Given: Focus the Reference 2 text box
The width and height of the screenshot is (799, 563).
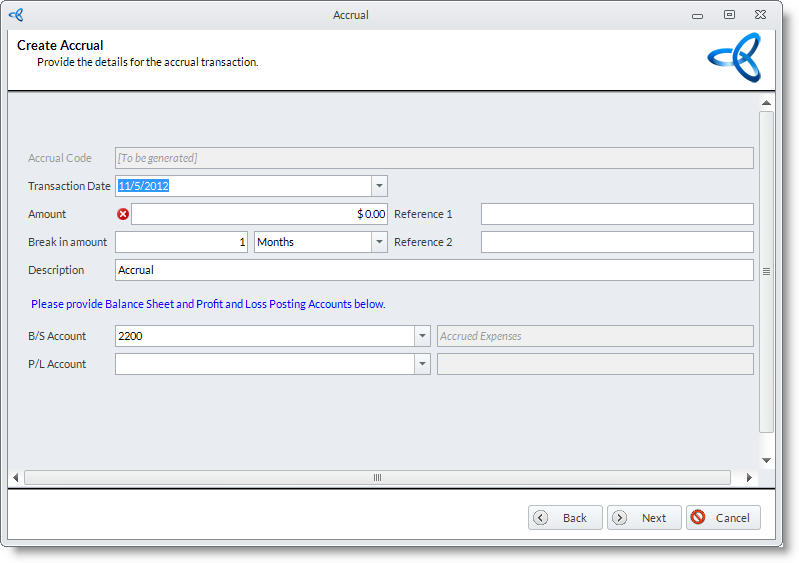Looking at the screenshot, I should tap(616, 242).
